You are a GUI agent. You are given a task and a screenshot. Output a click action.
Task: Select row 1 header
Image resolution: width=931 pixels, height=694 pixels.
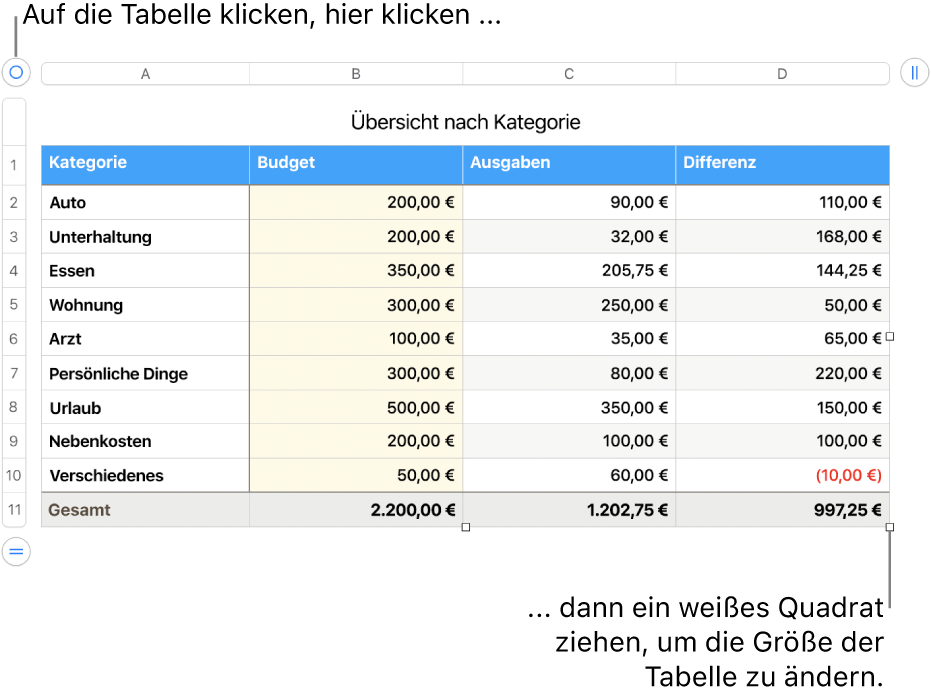click(x=14, y=165)
